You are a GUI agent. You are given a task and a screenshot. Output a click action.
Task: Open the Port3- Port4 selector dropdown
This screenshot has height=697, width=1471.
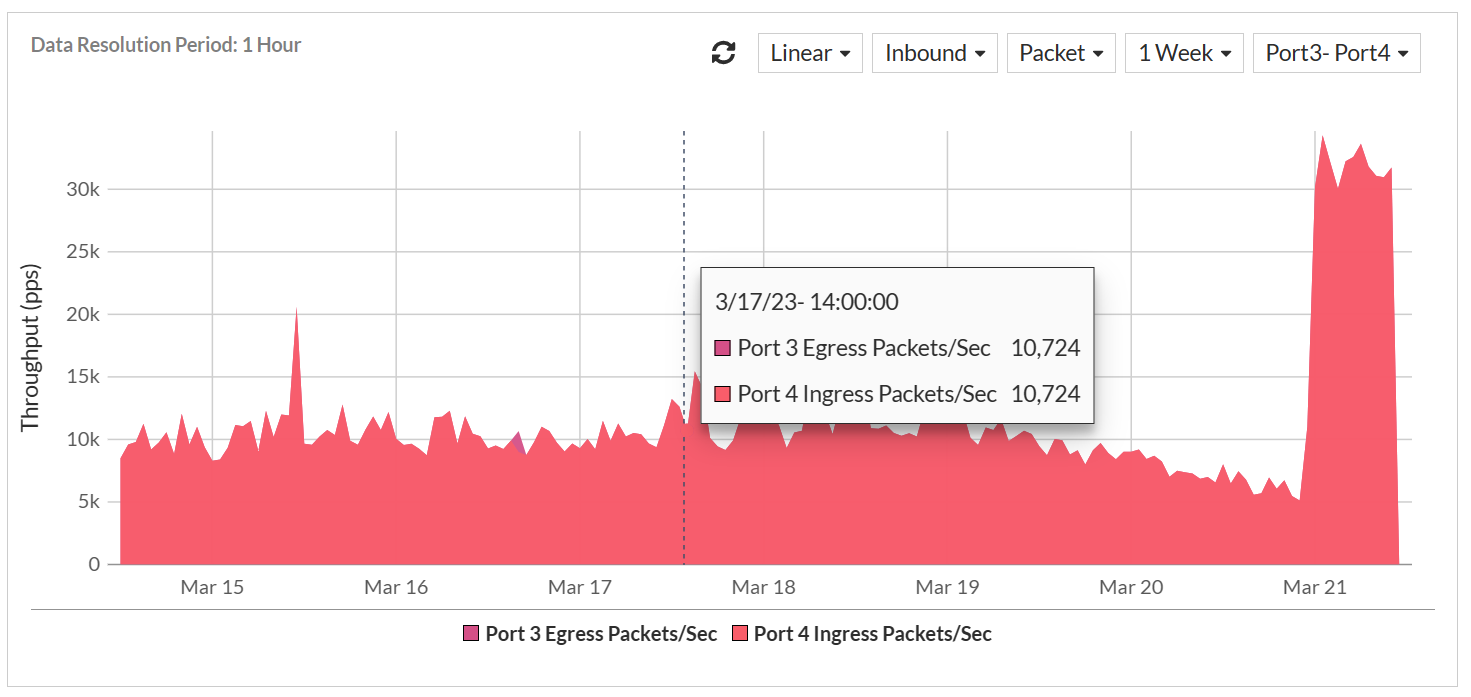coord(1336,52)
